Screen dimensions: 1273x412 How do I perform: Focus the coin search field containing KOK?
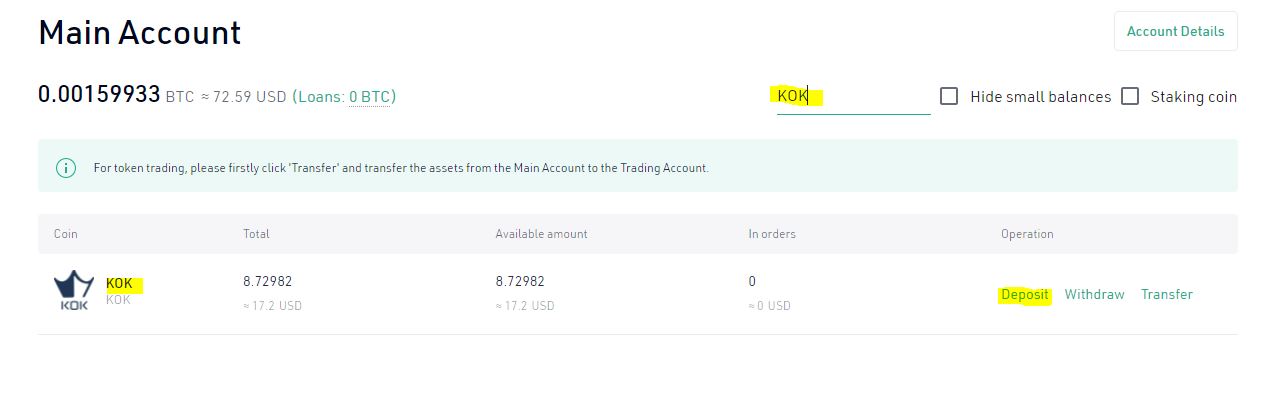pos(853,97)
